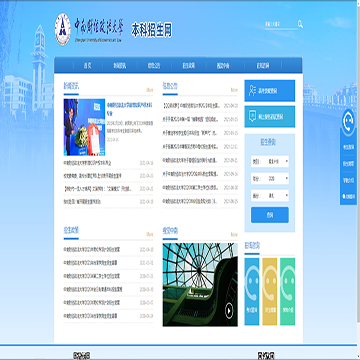Open the 首页 home navigation tab

[87, 66]
